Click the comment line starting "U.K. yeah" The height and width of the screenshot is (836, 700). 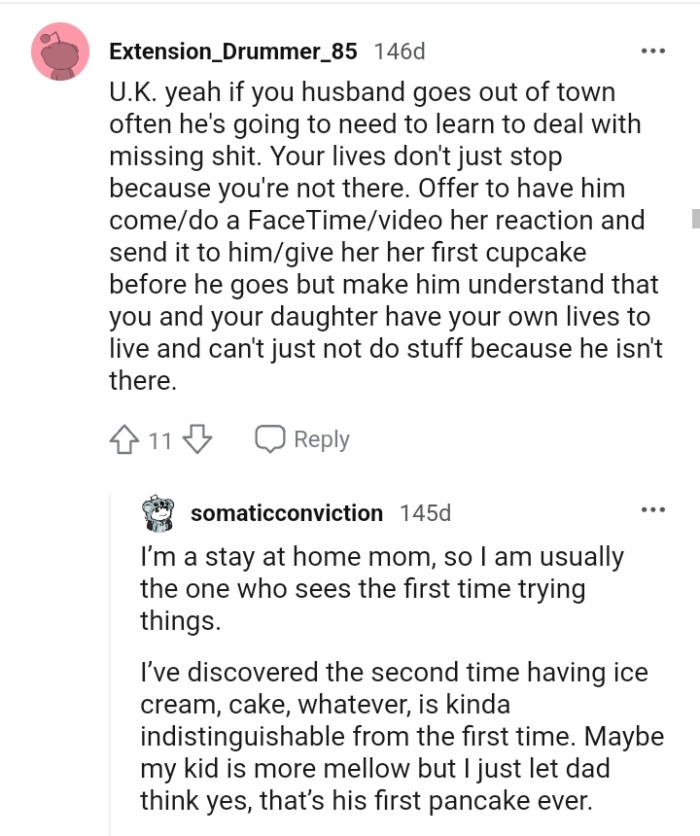coord(361,93)
